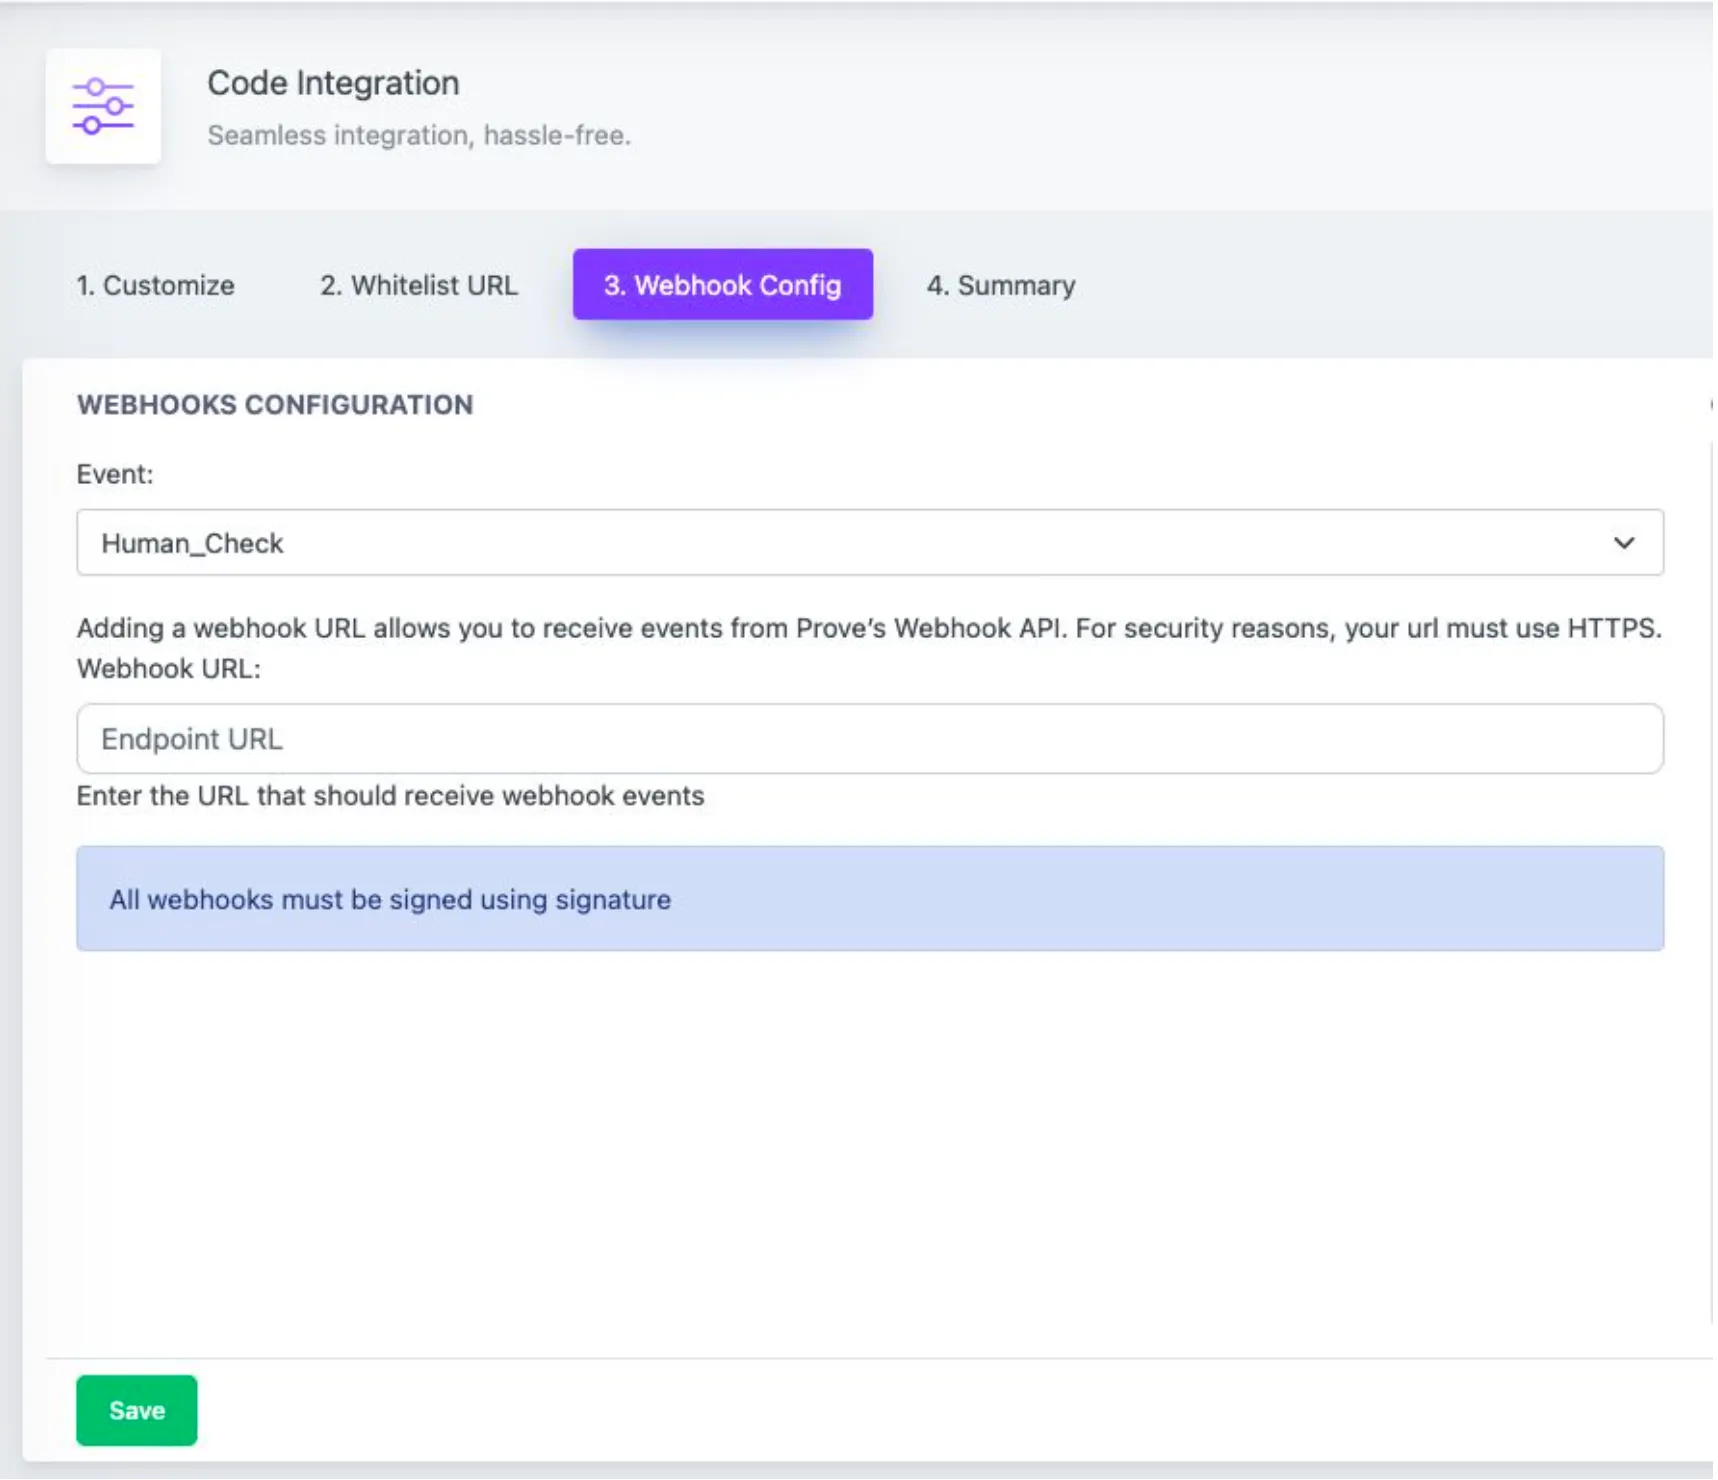Click the Code Integration page title
The height and width of the screenshot is (1480, 1718).
pos(333,82)
